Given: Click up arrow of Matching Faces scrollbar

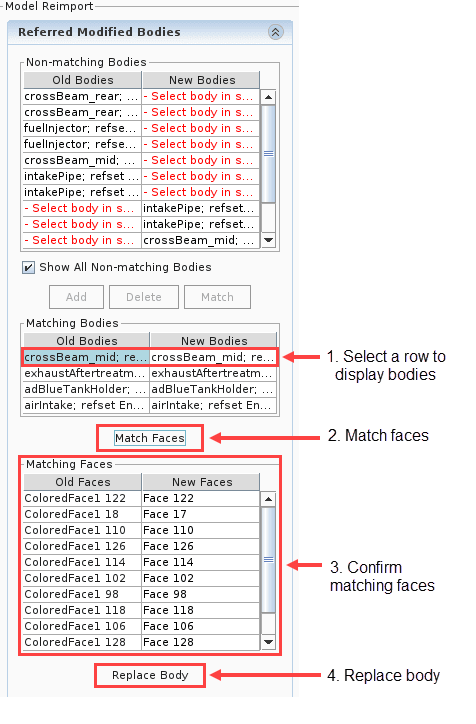Looking at the screenshot, I should tap(268, 499).
